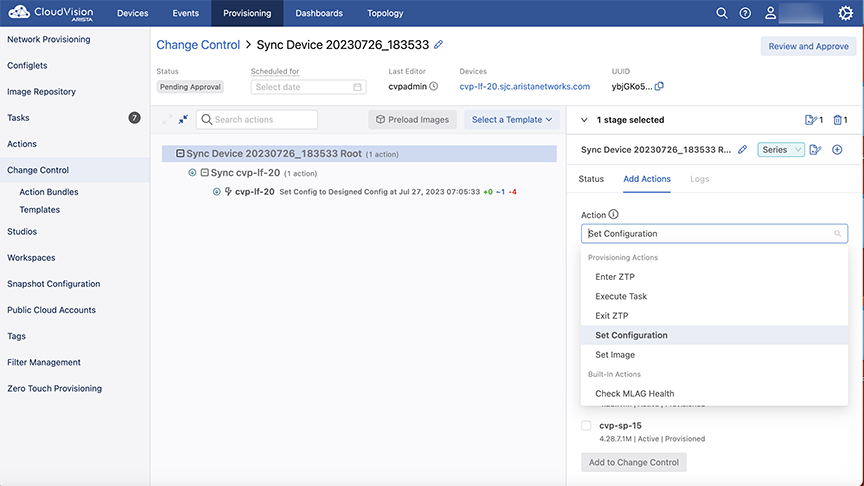This screenshot has height=486, width=864.
Task: Click Add to Change Control button
Action: point(634,462)
